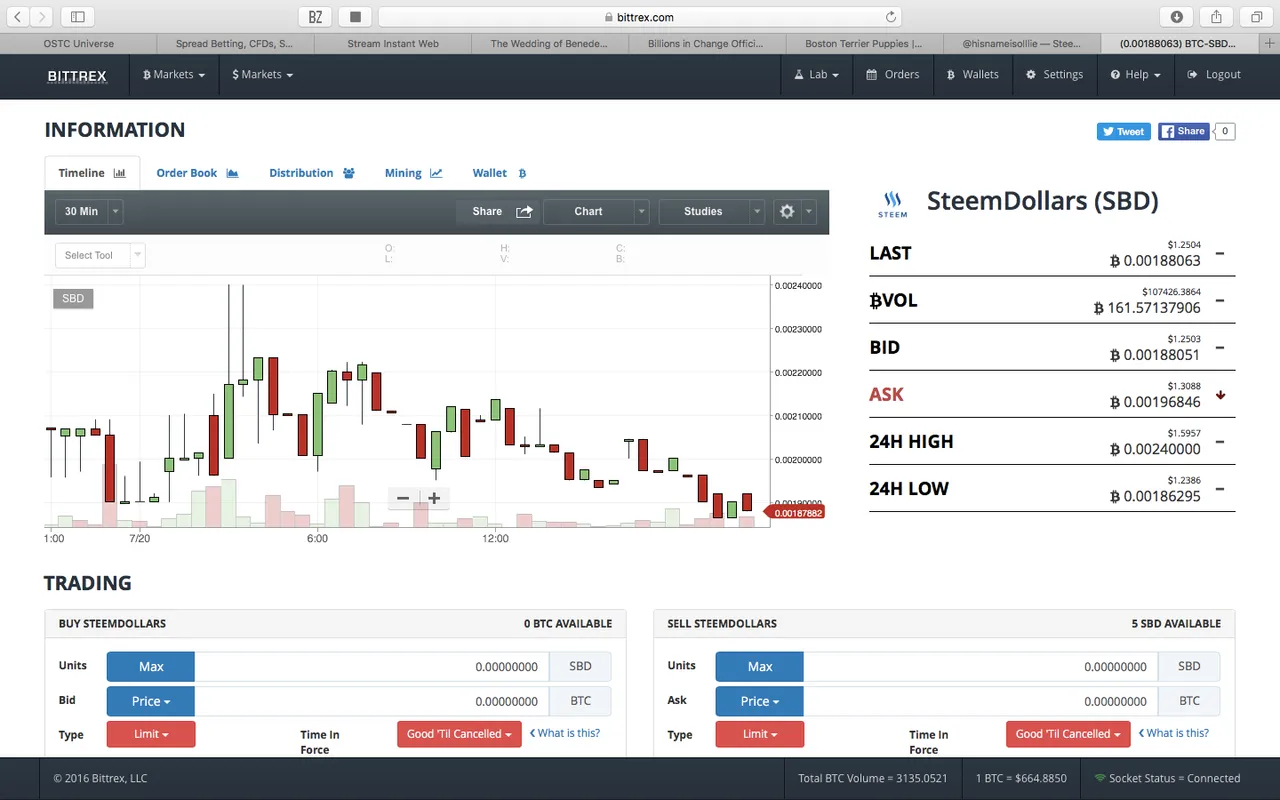
Task: Open Wallets in the top navigation
Action: [973, 75]
